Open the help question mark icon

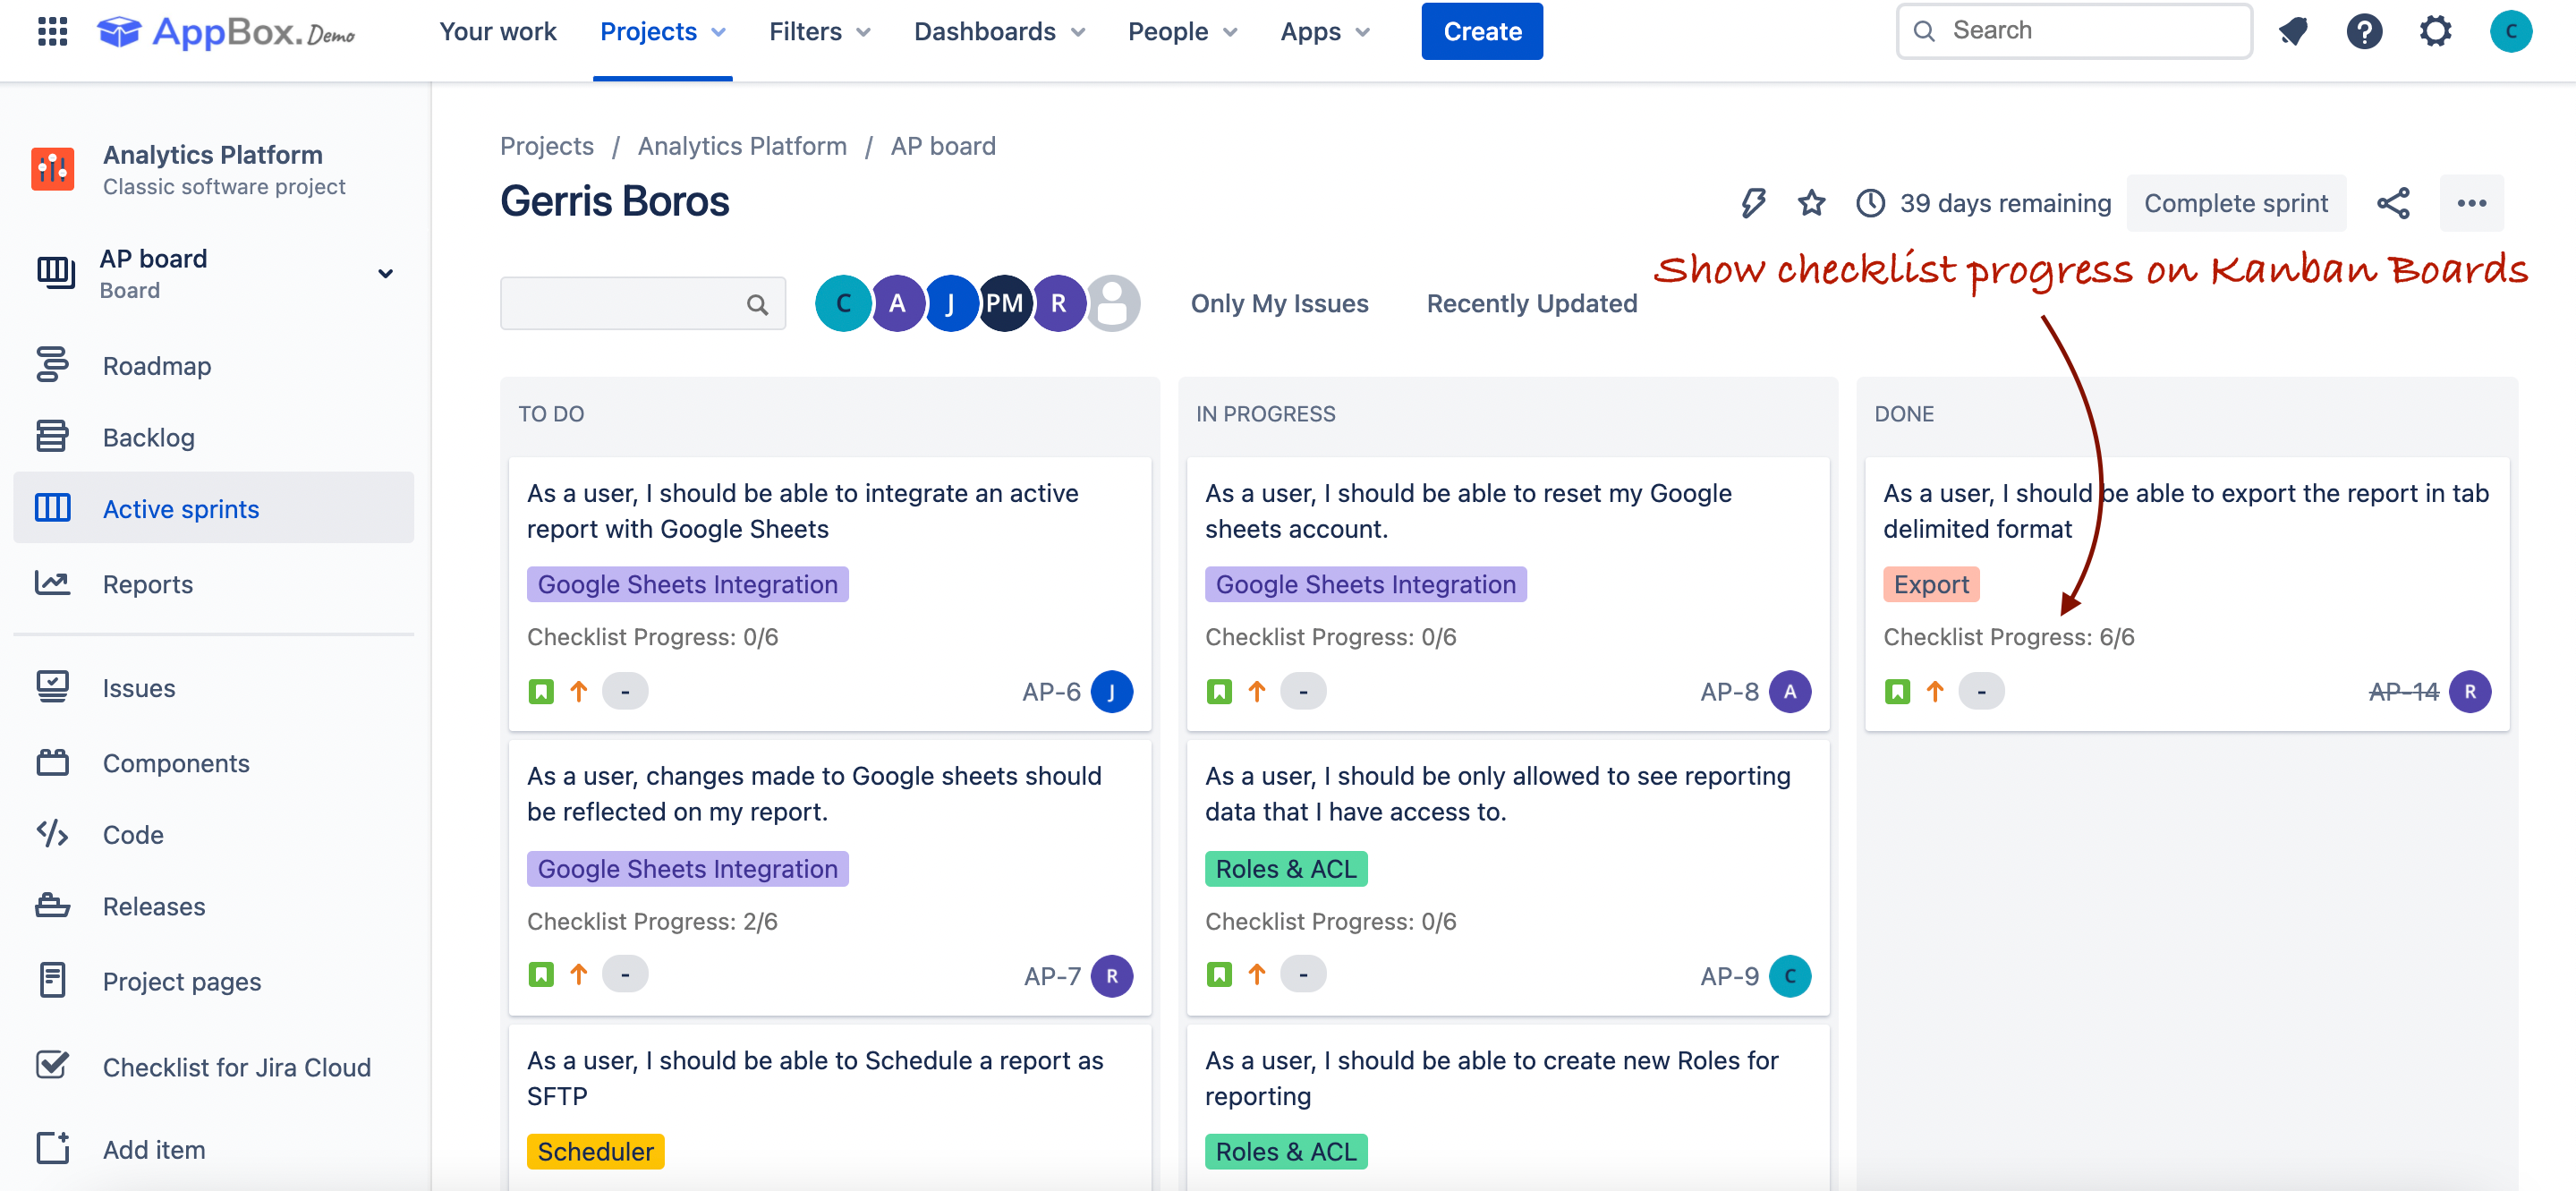pos(2364,31)
